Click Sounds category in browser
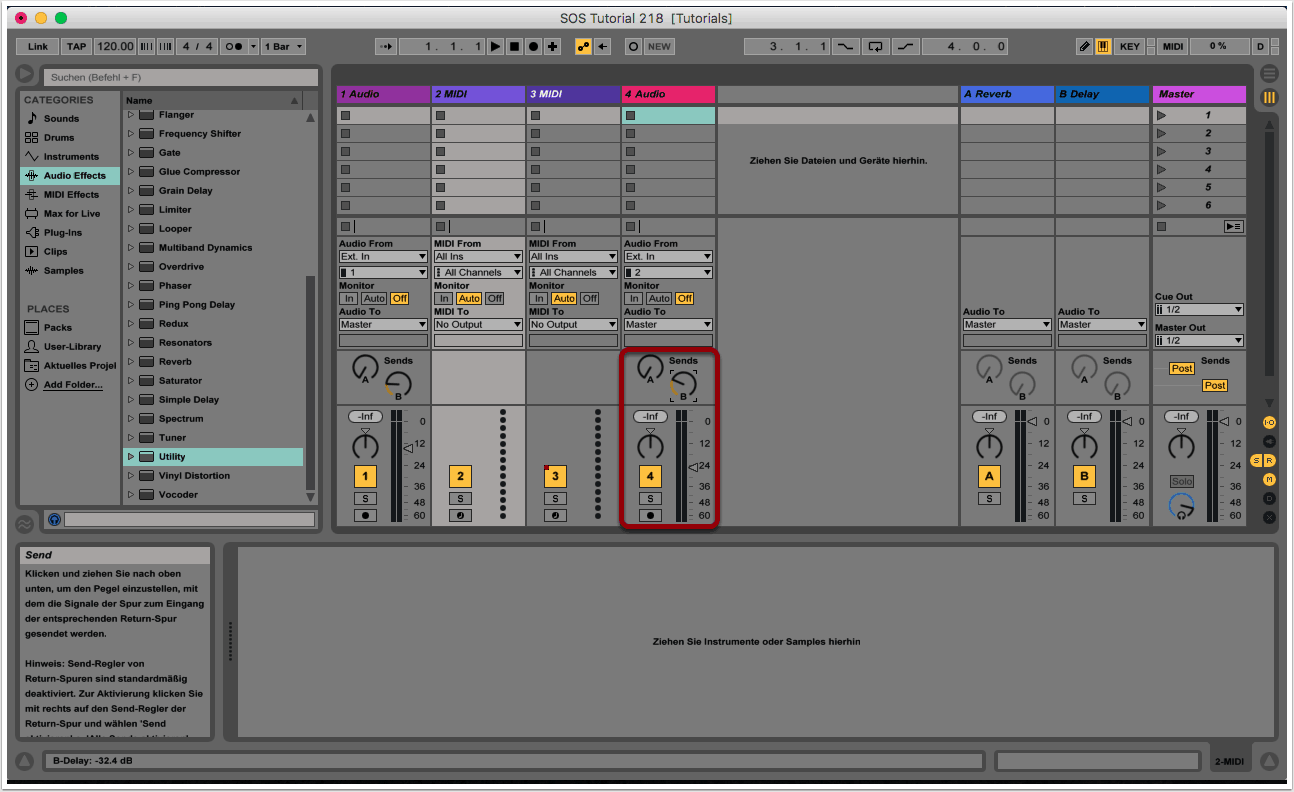Screen dimensions: 1294x792 coord(61,119)
